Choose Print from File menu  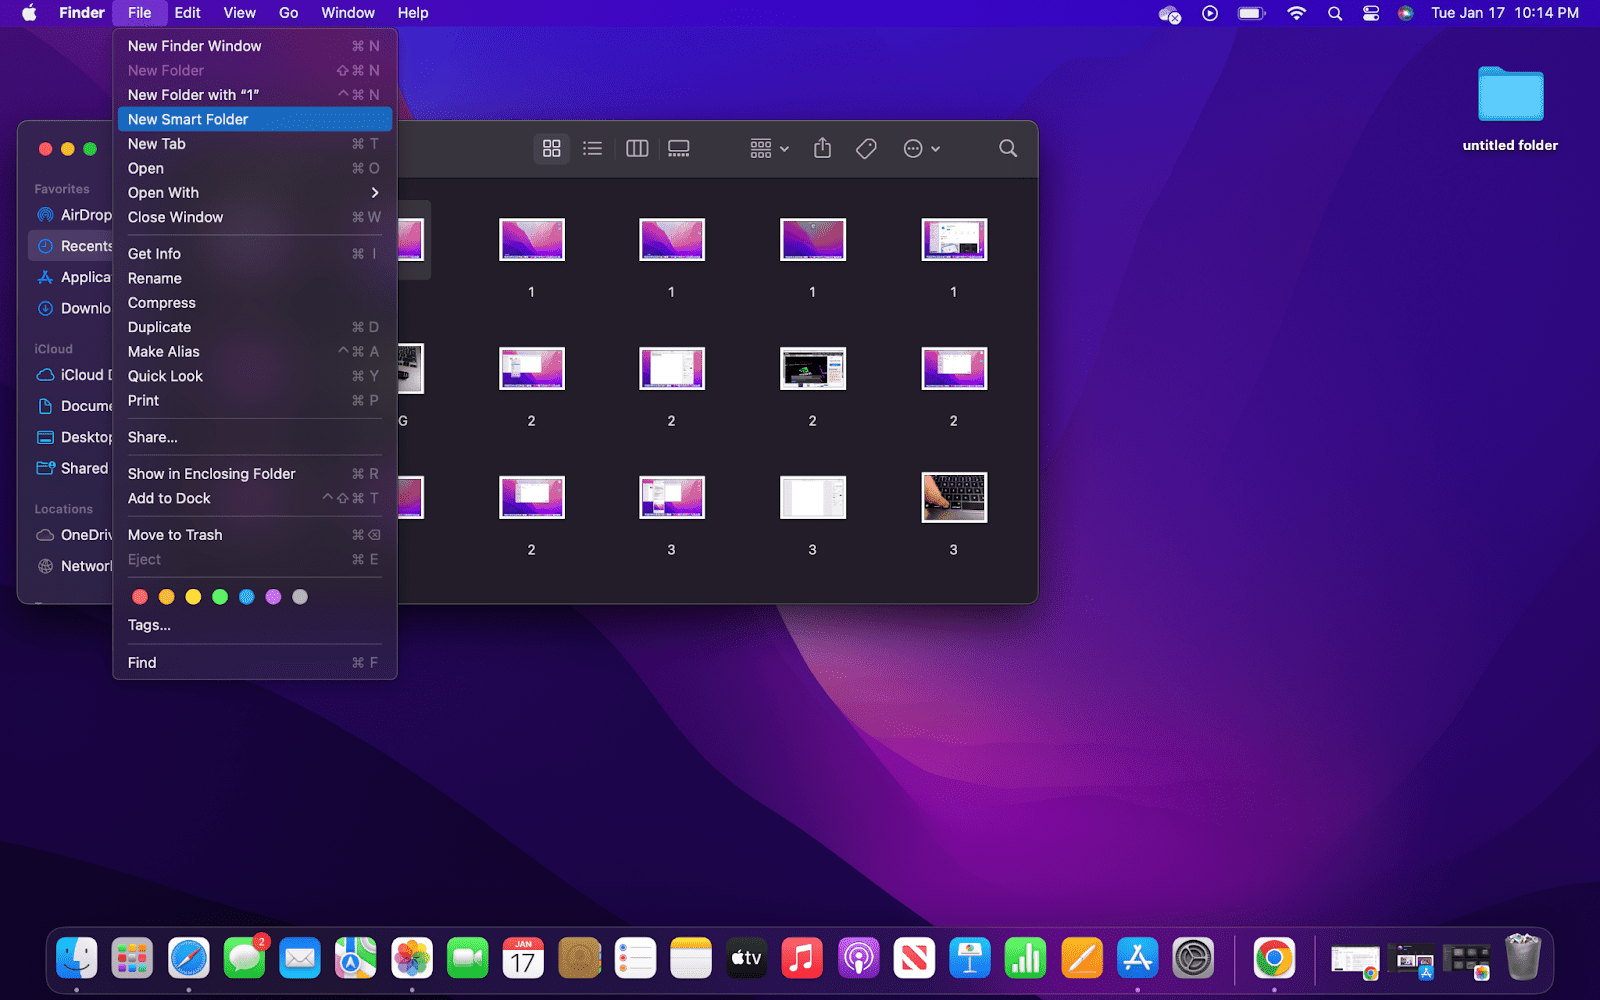(x=254, y=401)
